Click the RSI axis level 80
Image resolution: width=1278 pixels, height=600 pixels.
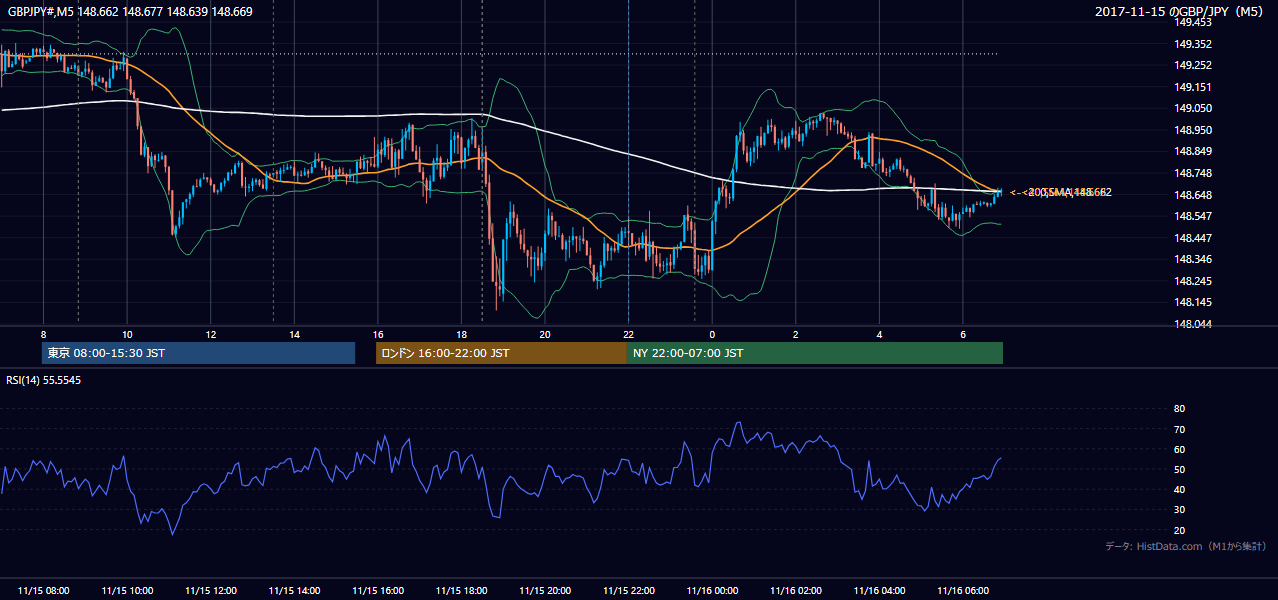[x=1179, y=409]
